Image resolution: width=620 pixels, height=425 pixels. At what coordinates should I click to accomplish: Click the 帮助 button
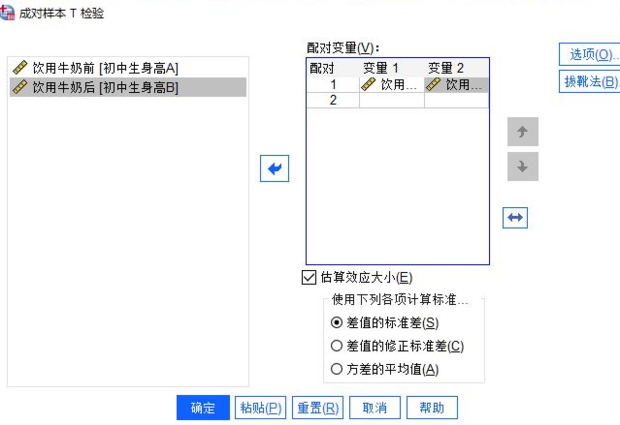click(x=432, y=408)
